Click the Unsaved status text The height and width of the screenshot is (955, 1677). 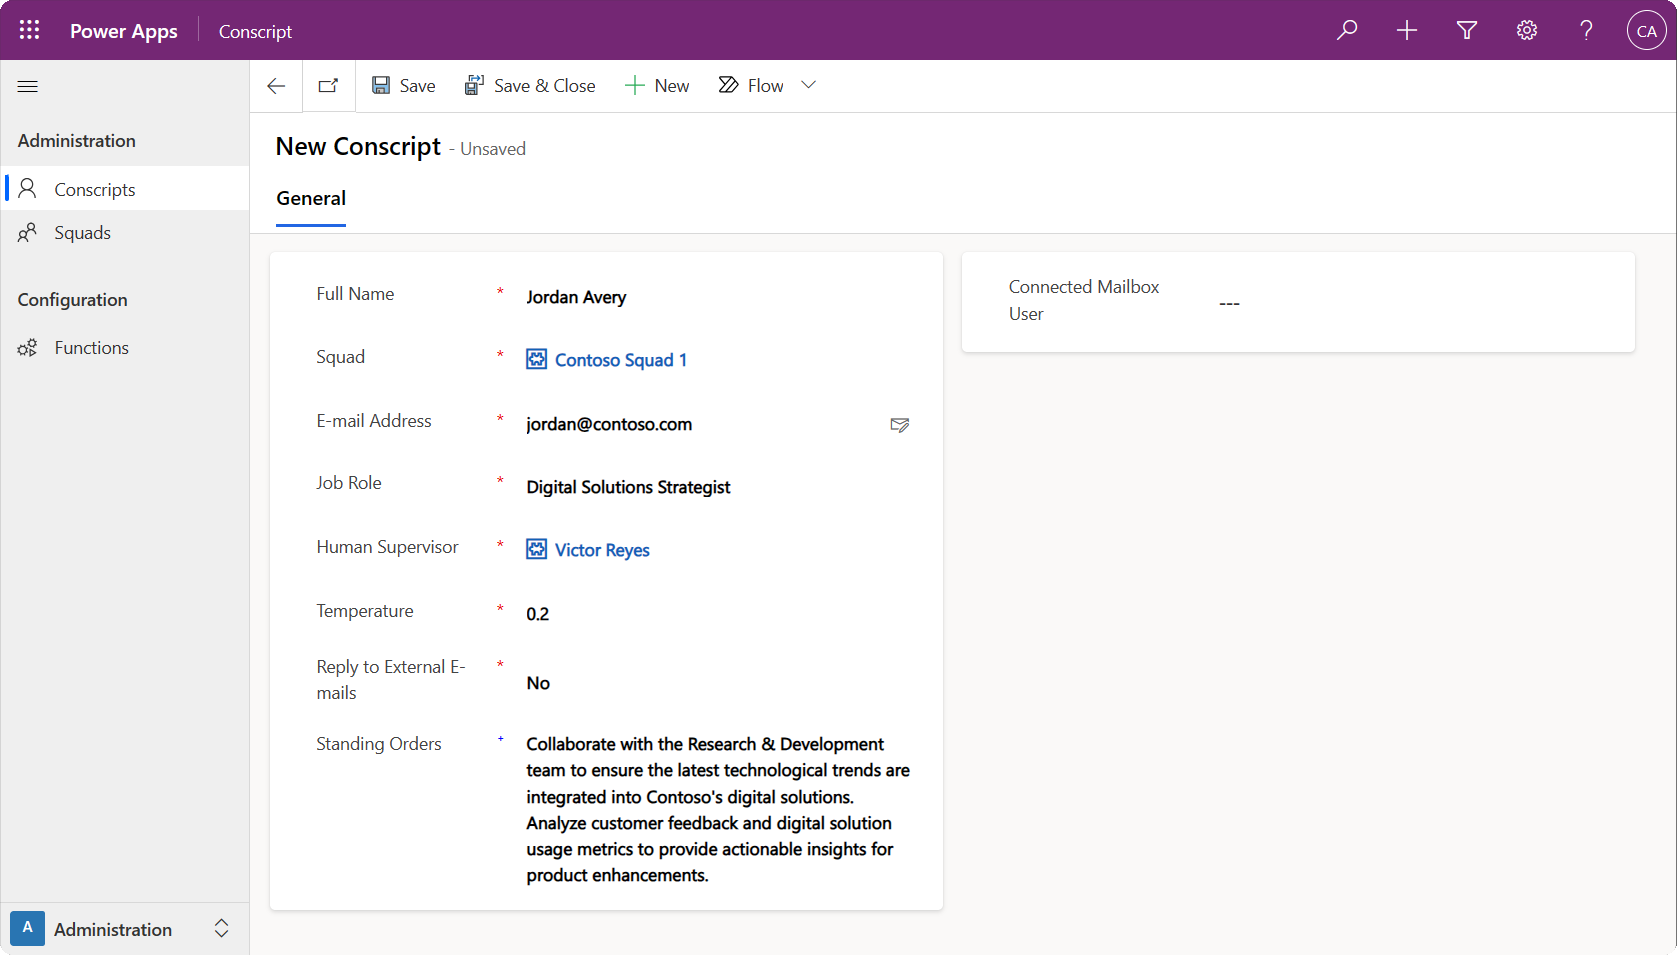(493, 149)
